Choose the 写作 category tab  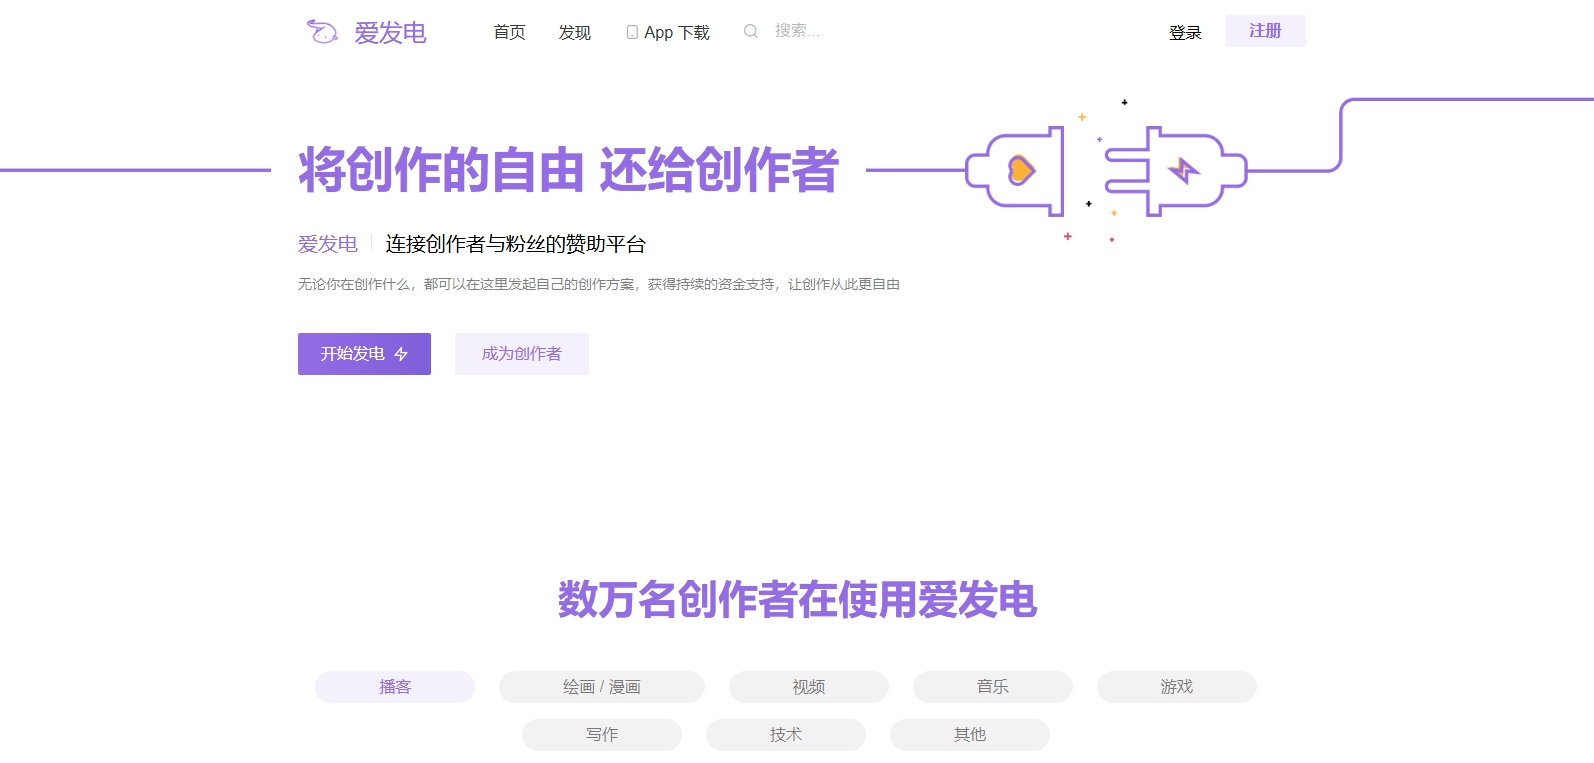601,735
